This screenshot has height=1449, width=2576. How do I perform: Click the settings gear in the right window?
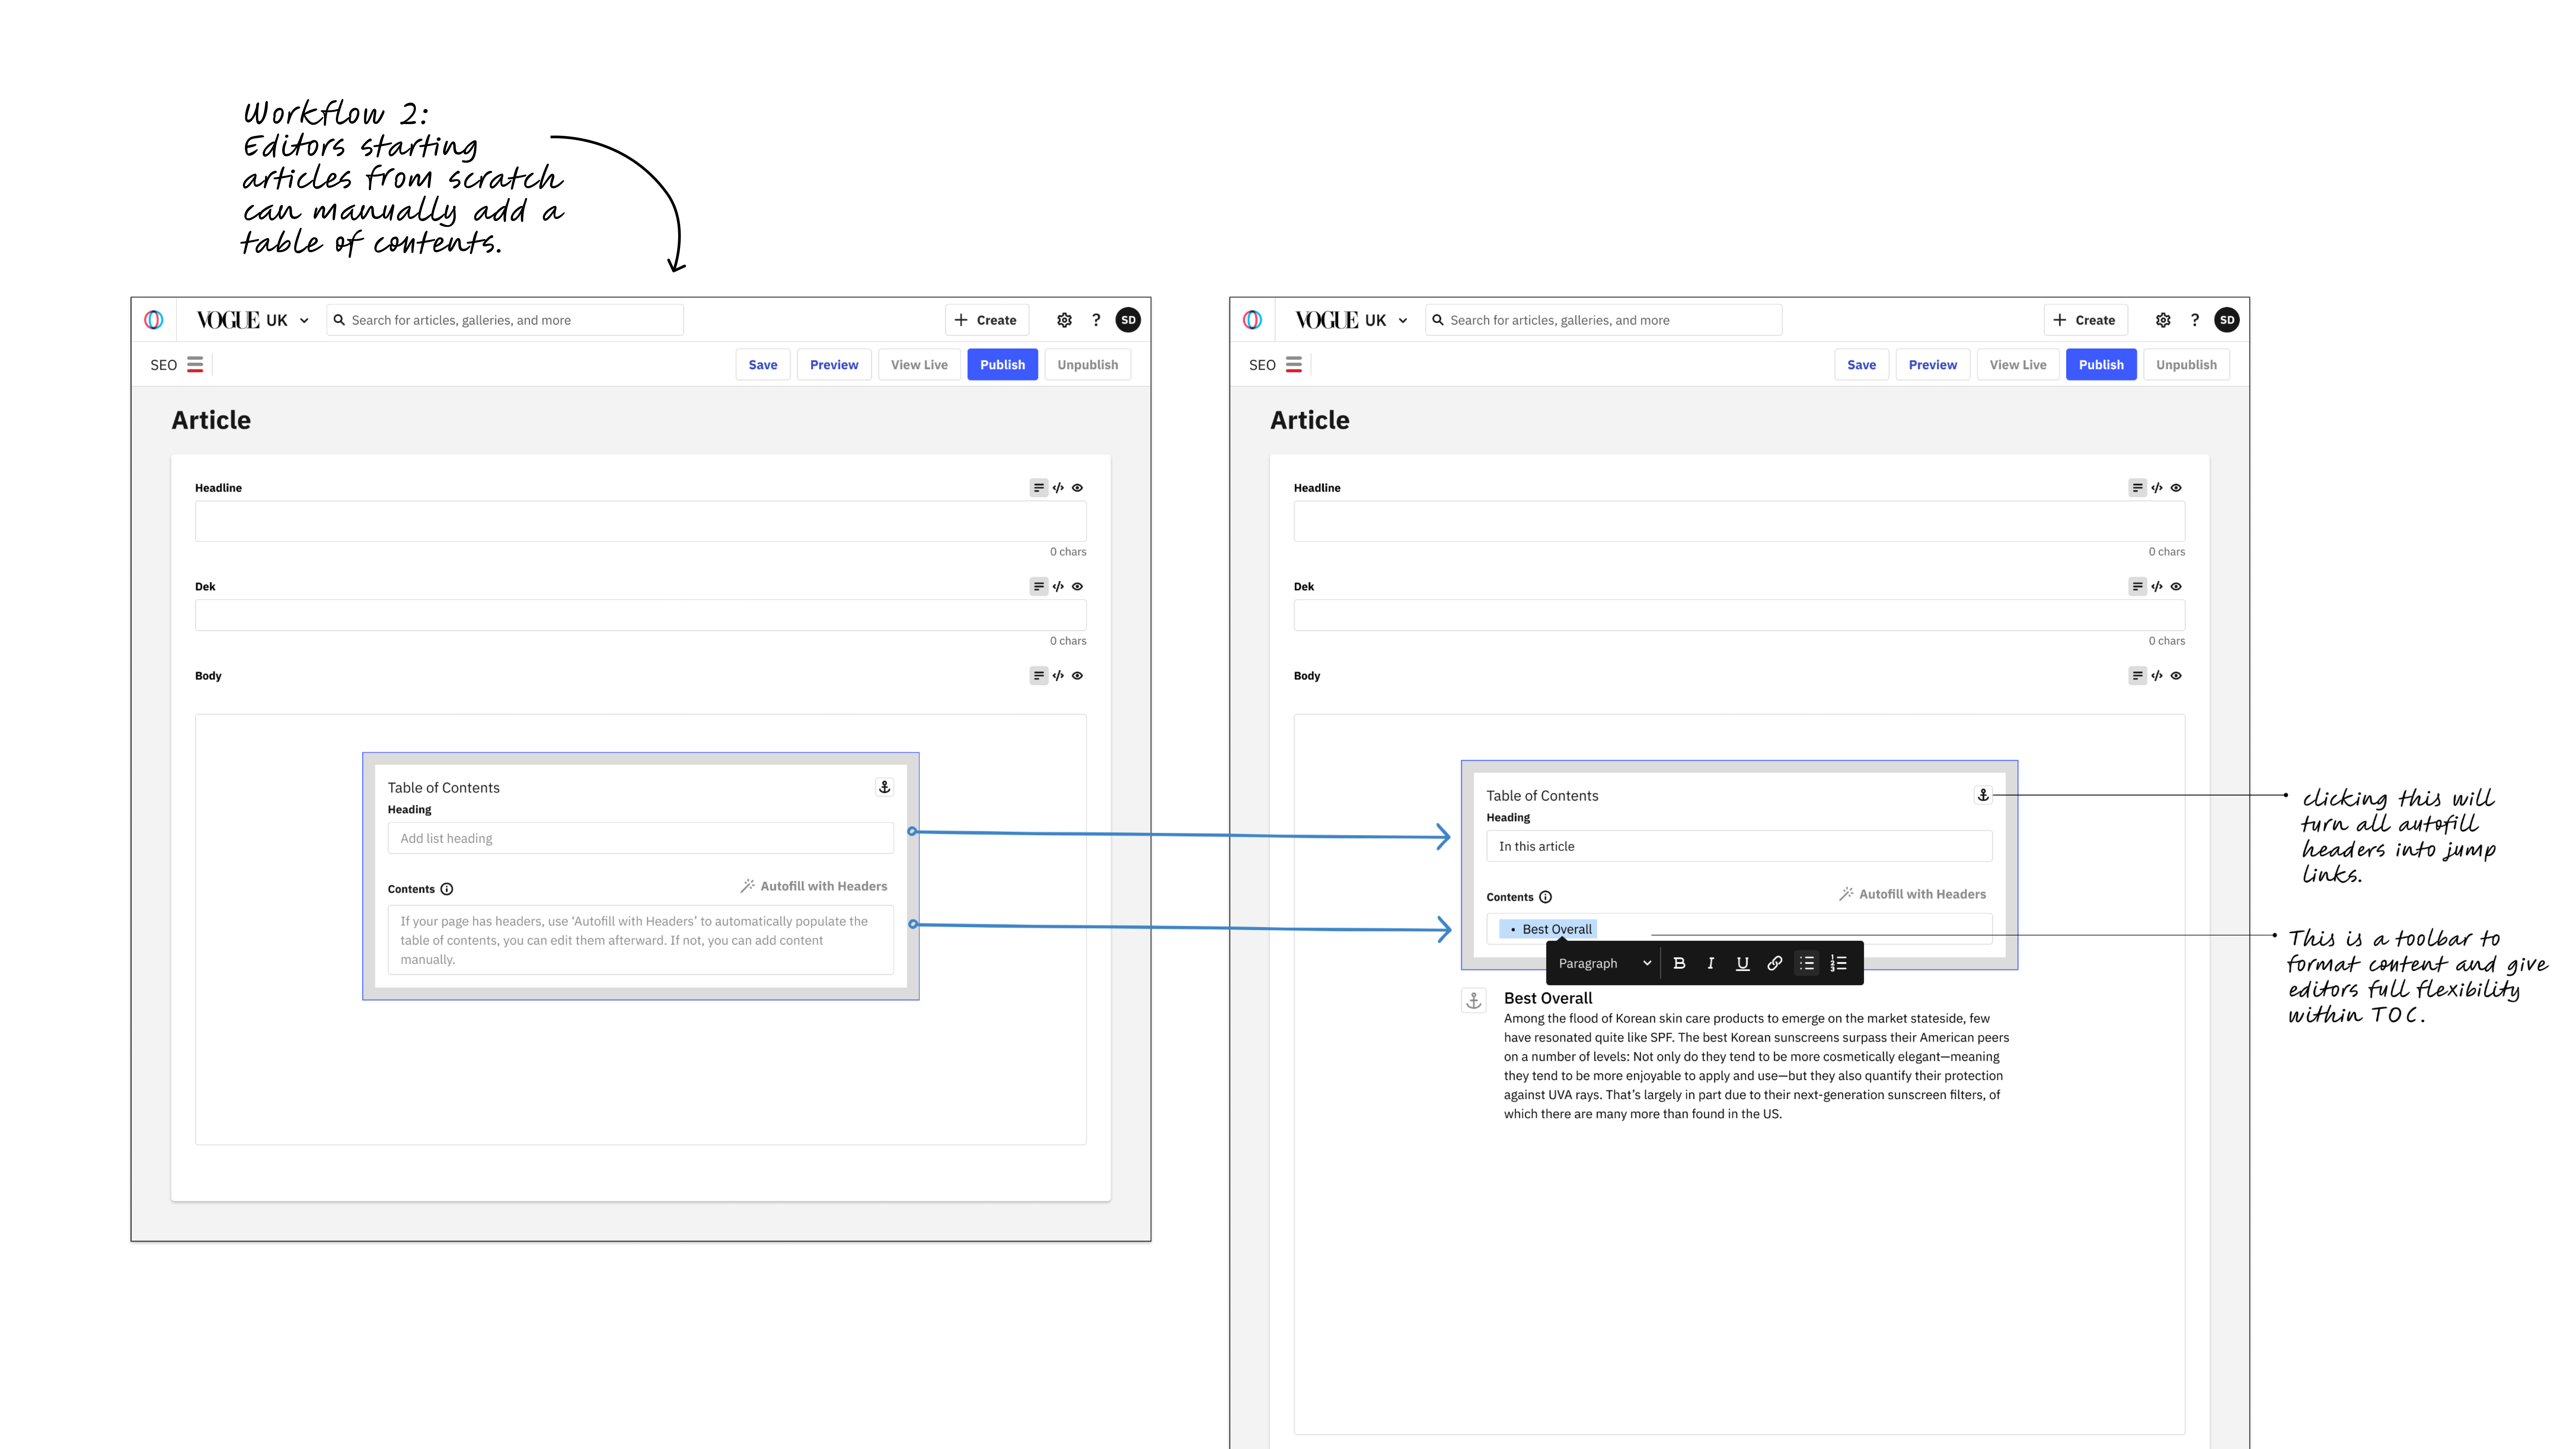pyautogui.click(x=2163, y=320)
